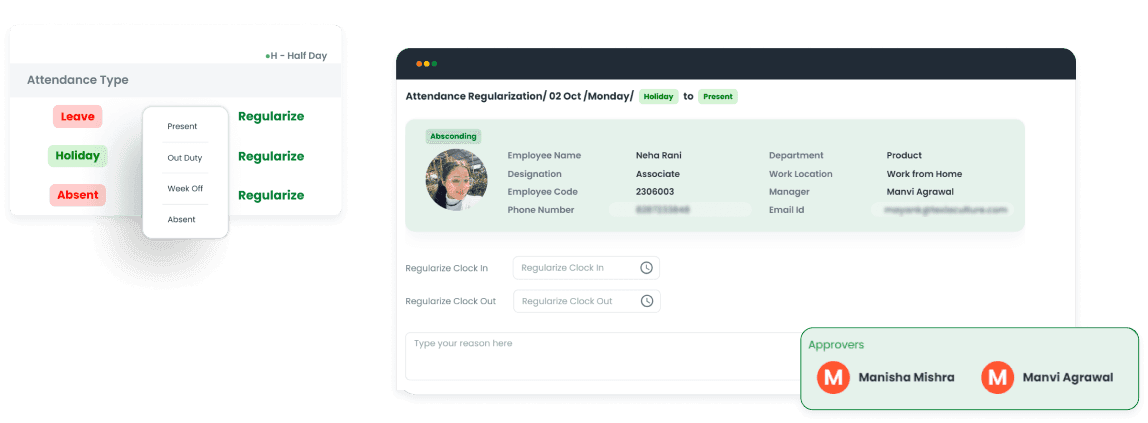Screen dimensions: 1148x423
Task: Click the designation value Associate
Action: pyautogui.click(x=657, y=174)
